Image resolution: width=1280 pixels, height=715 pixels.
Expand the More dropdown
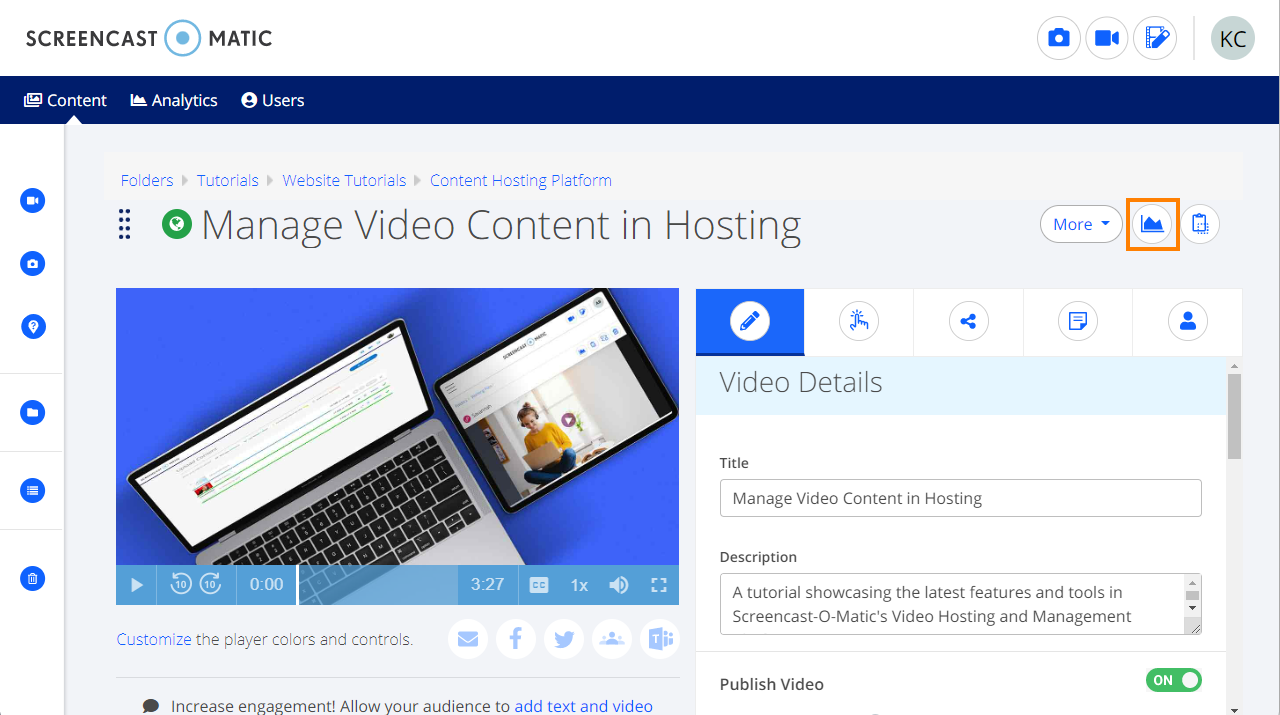click(1081, 224)
